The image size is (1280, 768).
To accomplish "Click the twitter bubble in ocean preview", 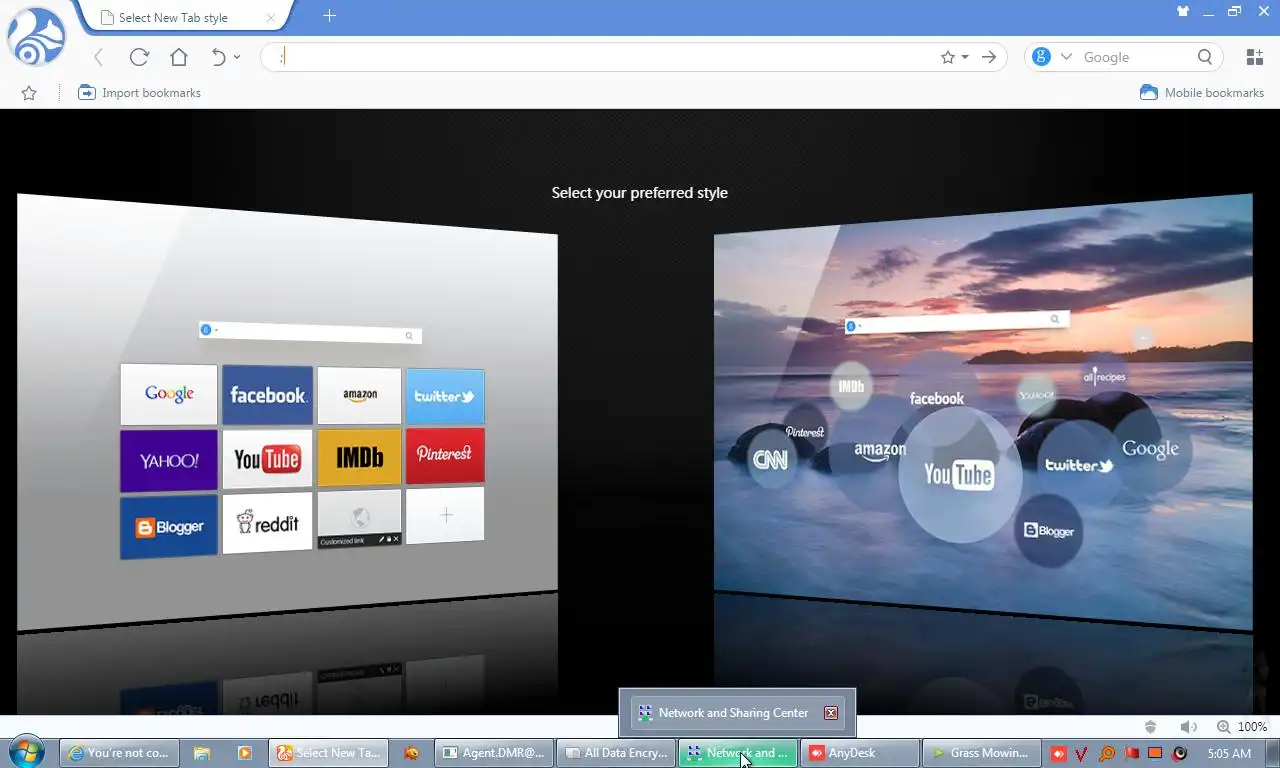I will coord(1078,465).
